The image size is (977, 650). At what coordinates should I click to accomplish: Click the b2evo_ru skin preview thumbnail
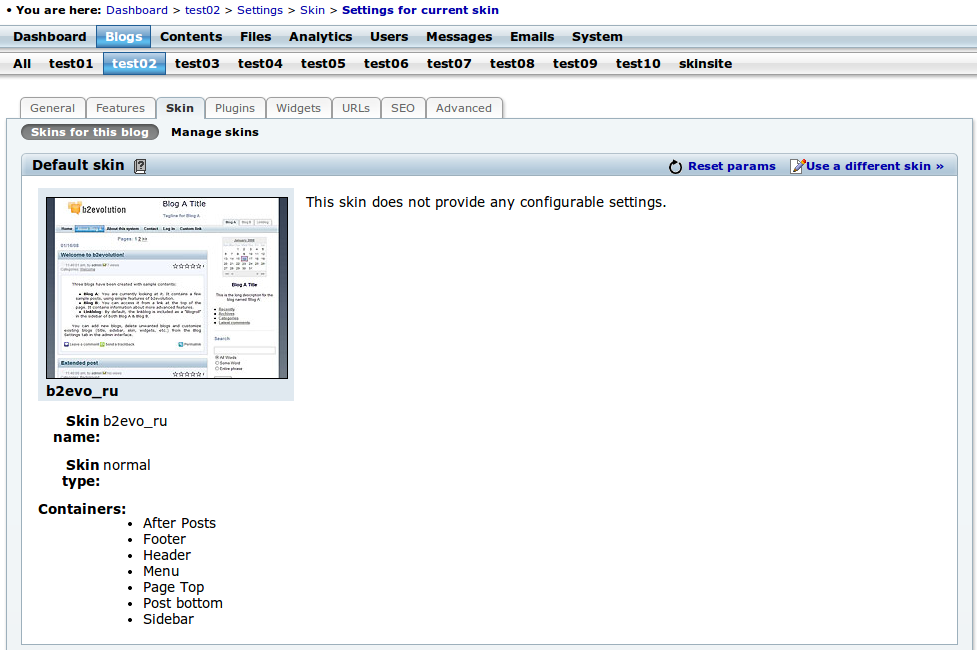(x=167, y=288)
